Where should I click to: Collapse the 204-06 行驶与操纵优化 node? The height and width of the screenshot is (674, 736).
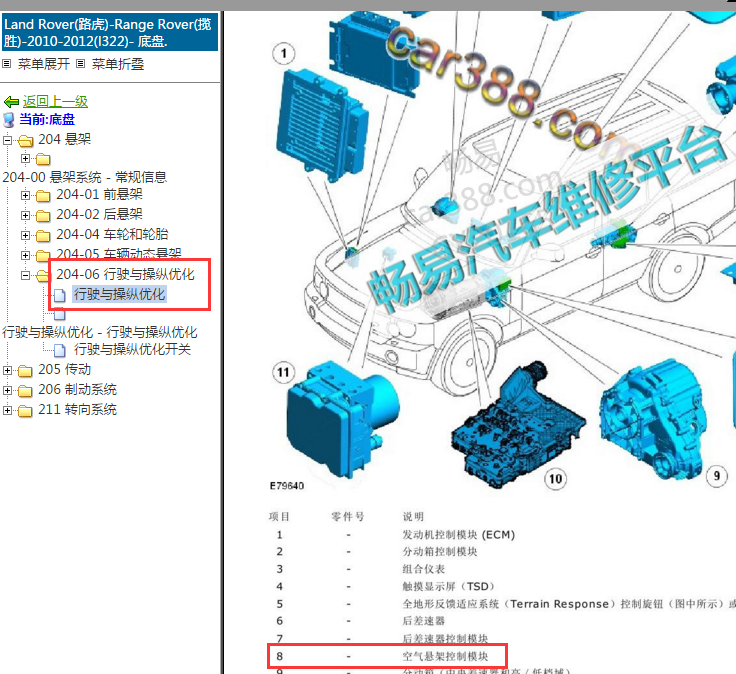(25, 275)
